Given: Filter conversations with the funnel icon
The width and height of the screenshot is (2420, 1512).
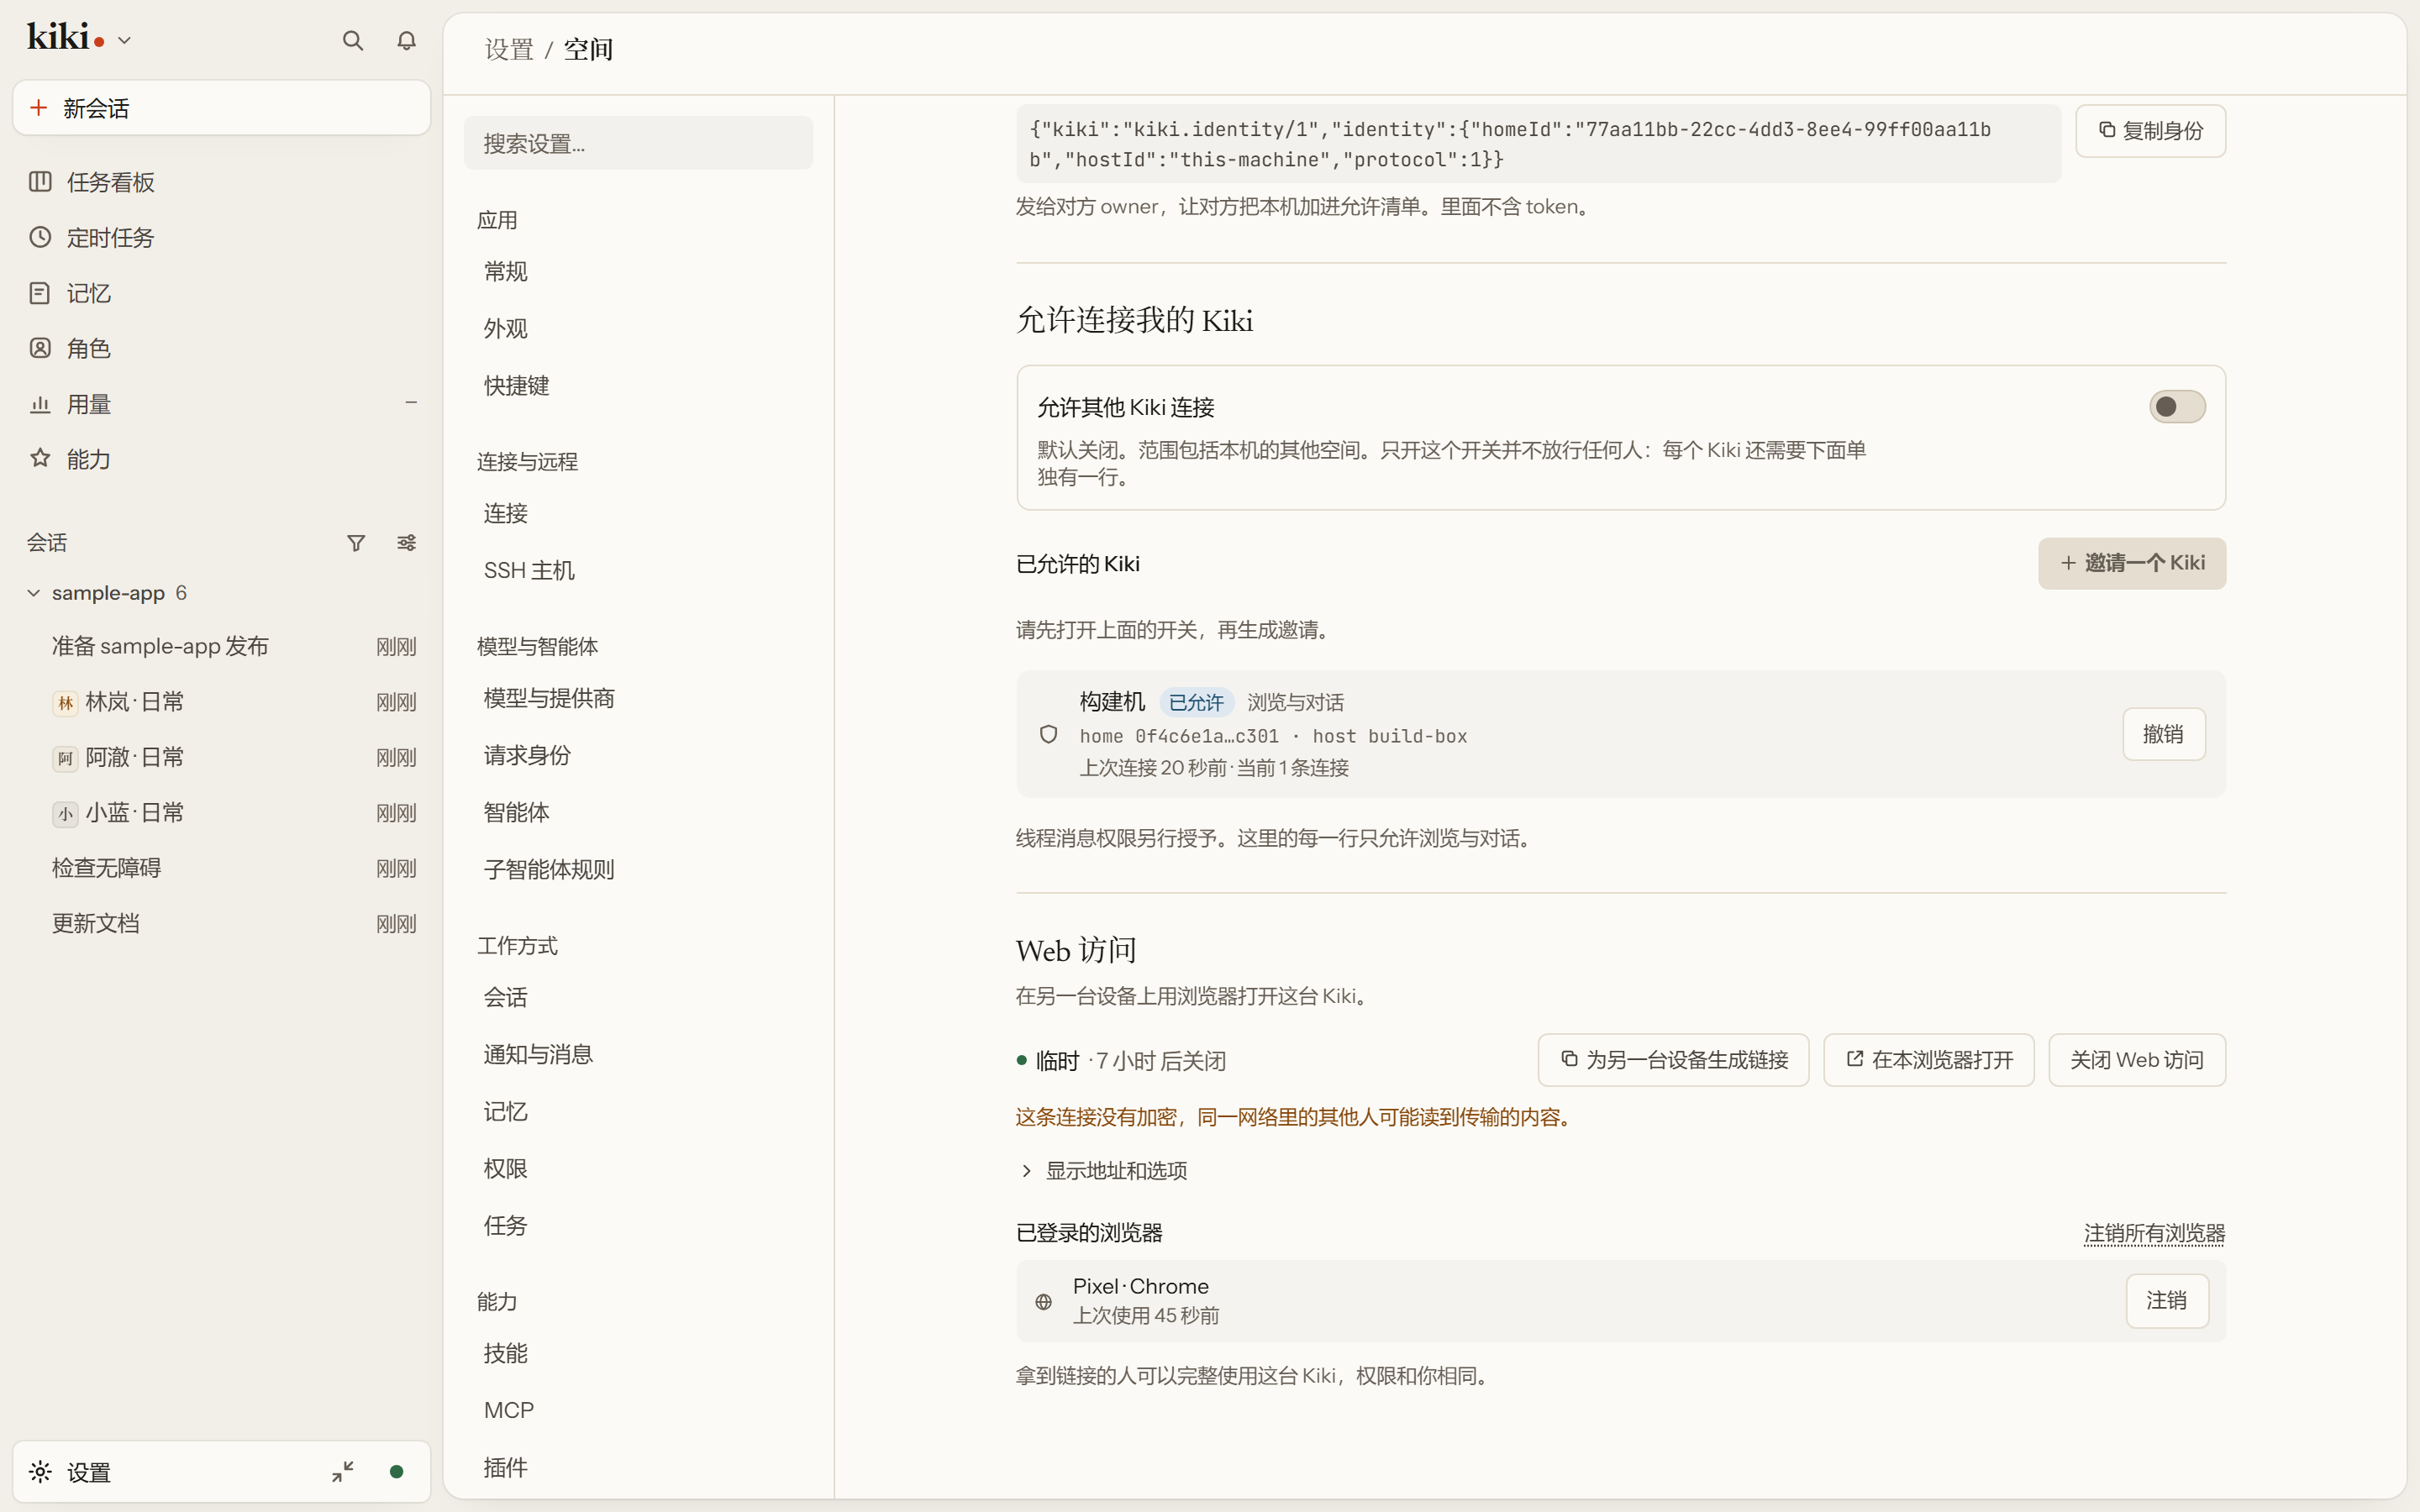Looking at the screenshot, I should (x=356, y=543).
